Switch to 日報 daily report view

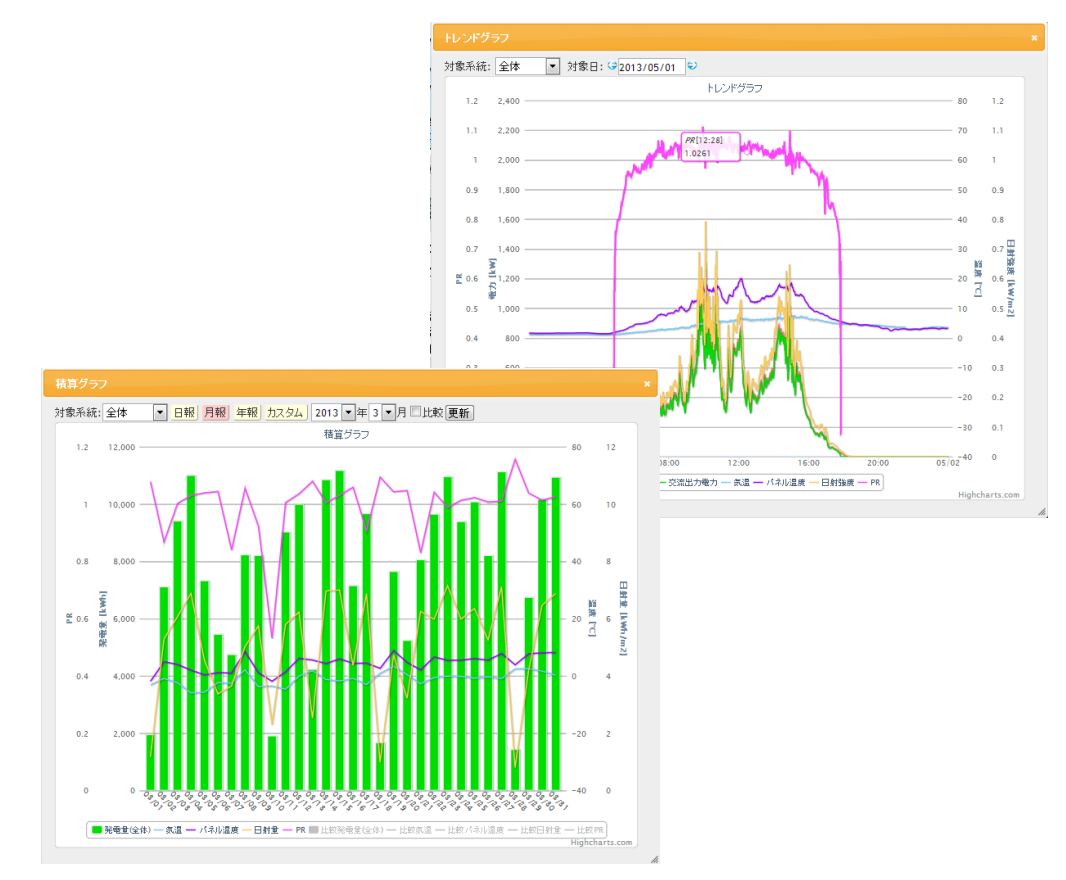click(x=185, y=412)
